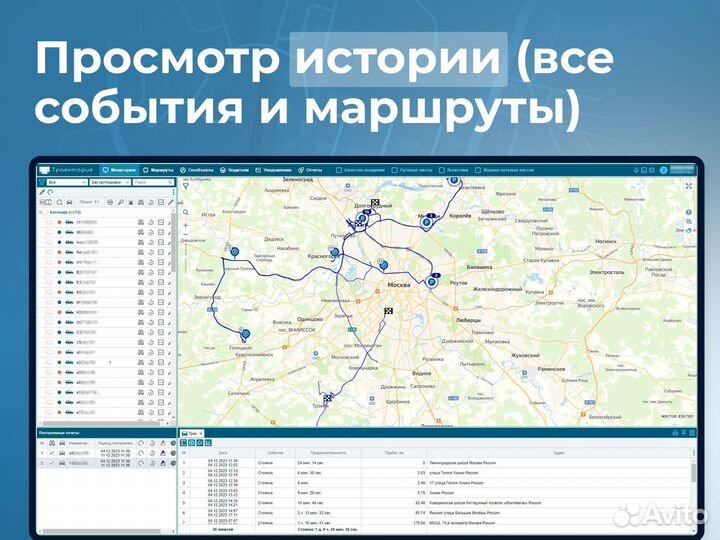Enable the Качество вождения checkbox
Viewport: 720px width, 540px height.
click(x=339, y=170)
